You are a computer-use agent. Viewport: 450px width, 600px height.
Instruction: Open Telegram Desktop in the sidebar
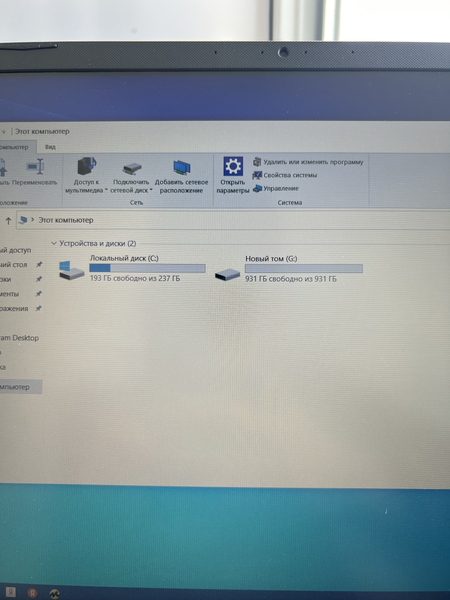click(x=20, y=338)
